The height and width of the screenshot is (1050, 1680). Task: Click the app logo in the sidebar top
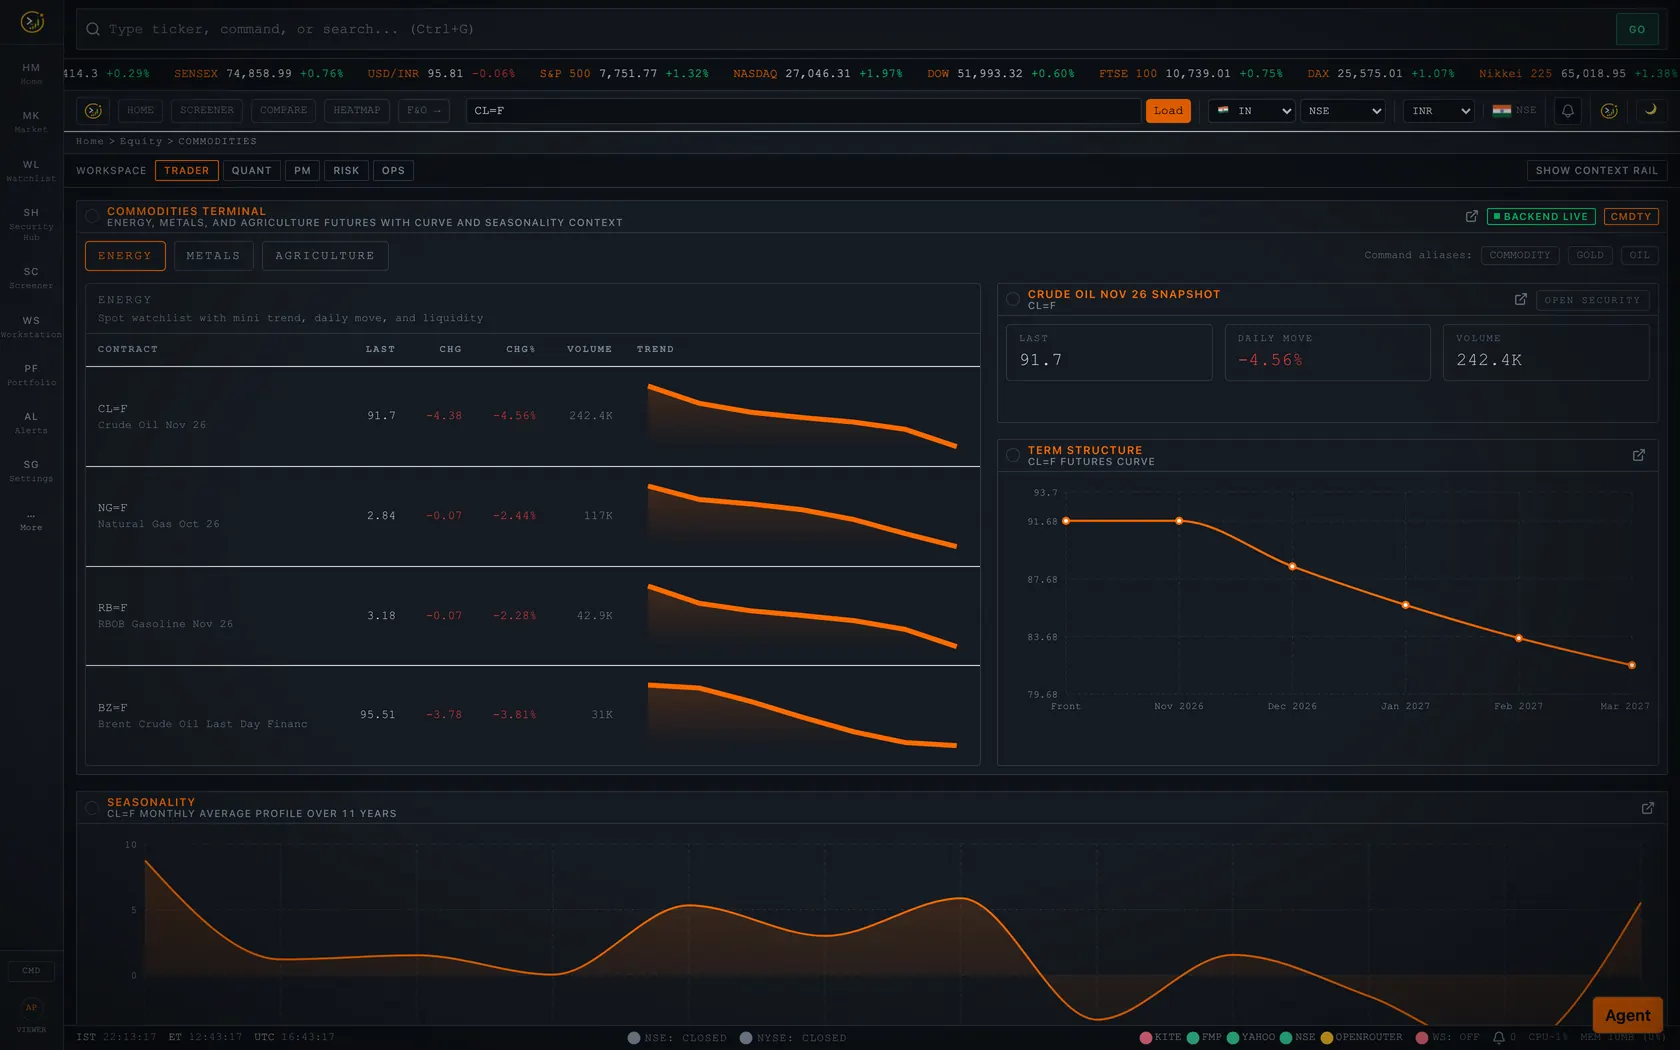(32, 21)
